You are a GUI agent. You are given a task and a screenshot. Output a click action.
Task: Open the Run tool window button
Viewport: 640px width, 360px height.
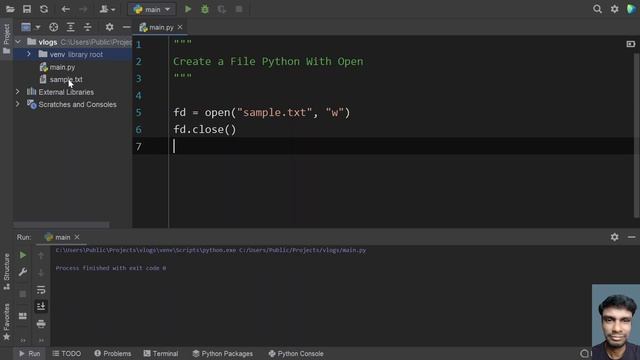(x=29, y=353)
